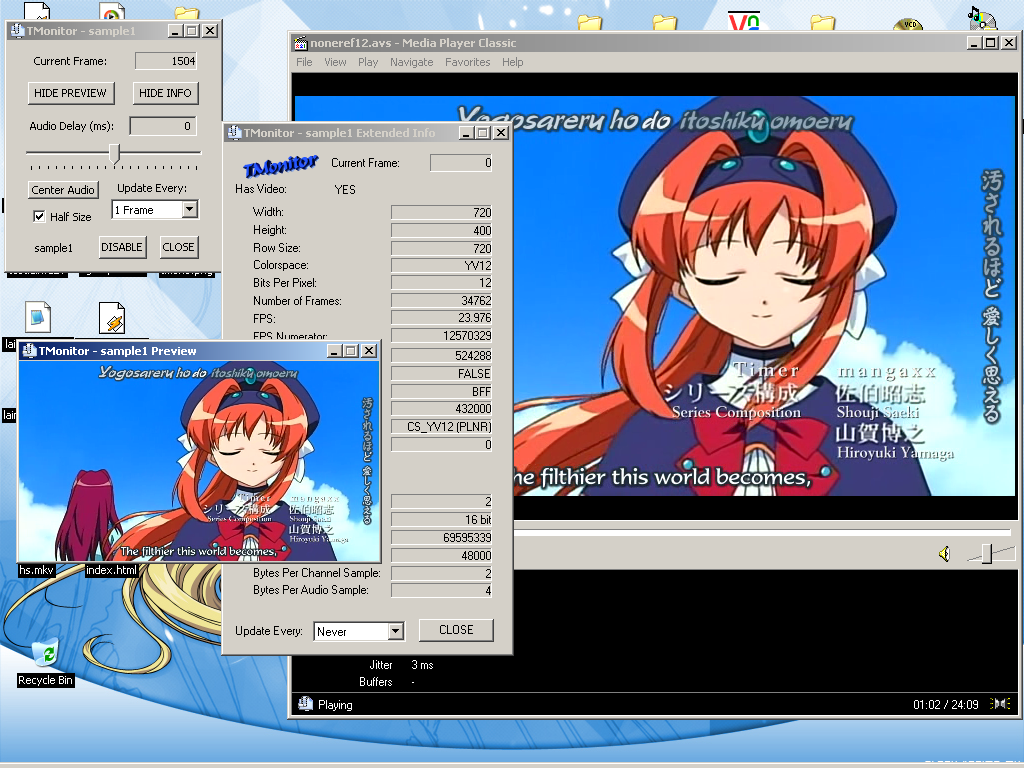Click the sample1 Preview window title icon
Image resolution: width=1024 pixels, height=768 pixels.
coord(29,351)
